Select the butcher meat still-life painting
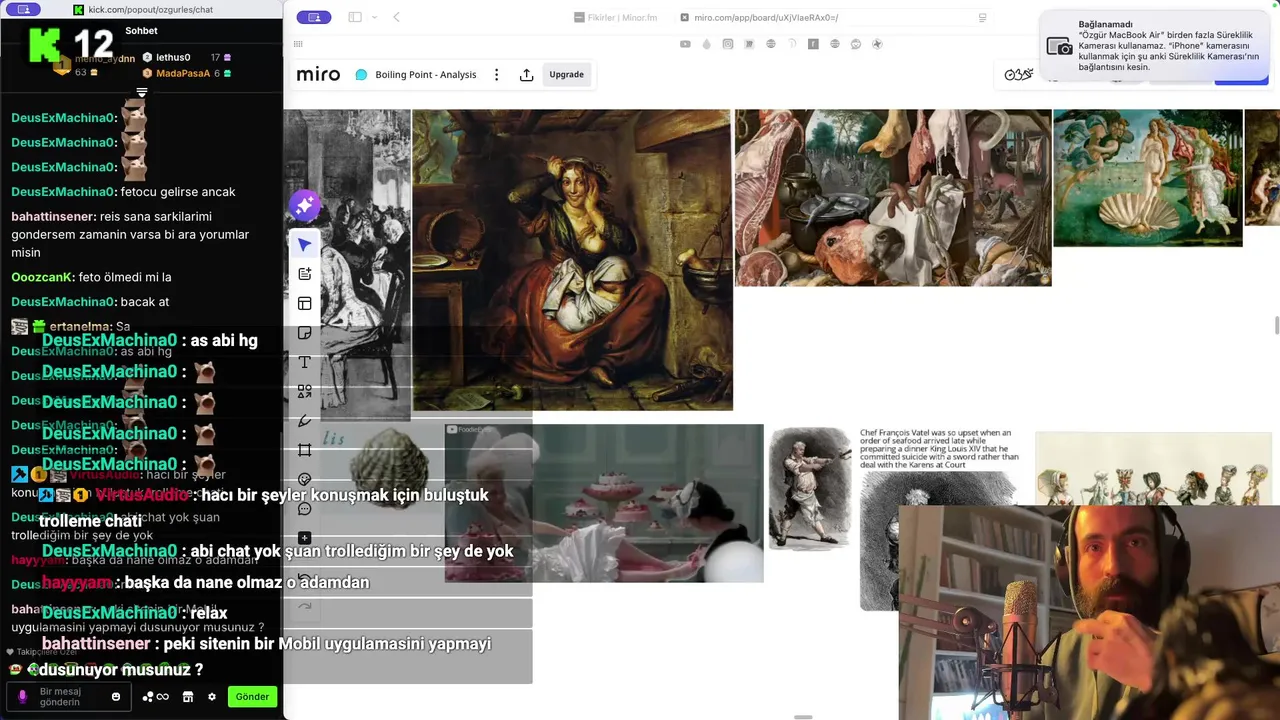 coord(893,198)
